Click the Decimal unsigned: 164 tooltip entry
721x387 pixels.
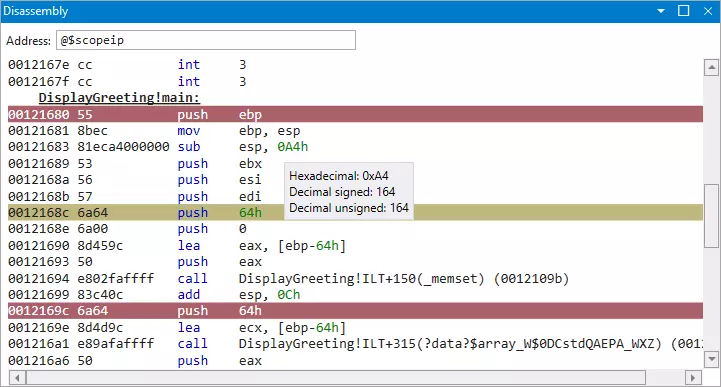pyautogui.click(x=349, y=208)
